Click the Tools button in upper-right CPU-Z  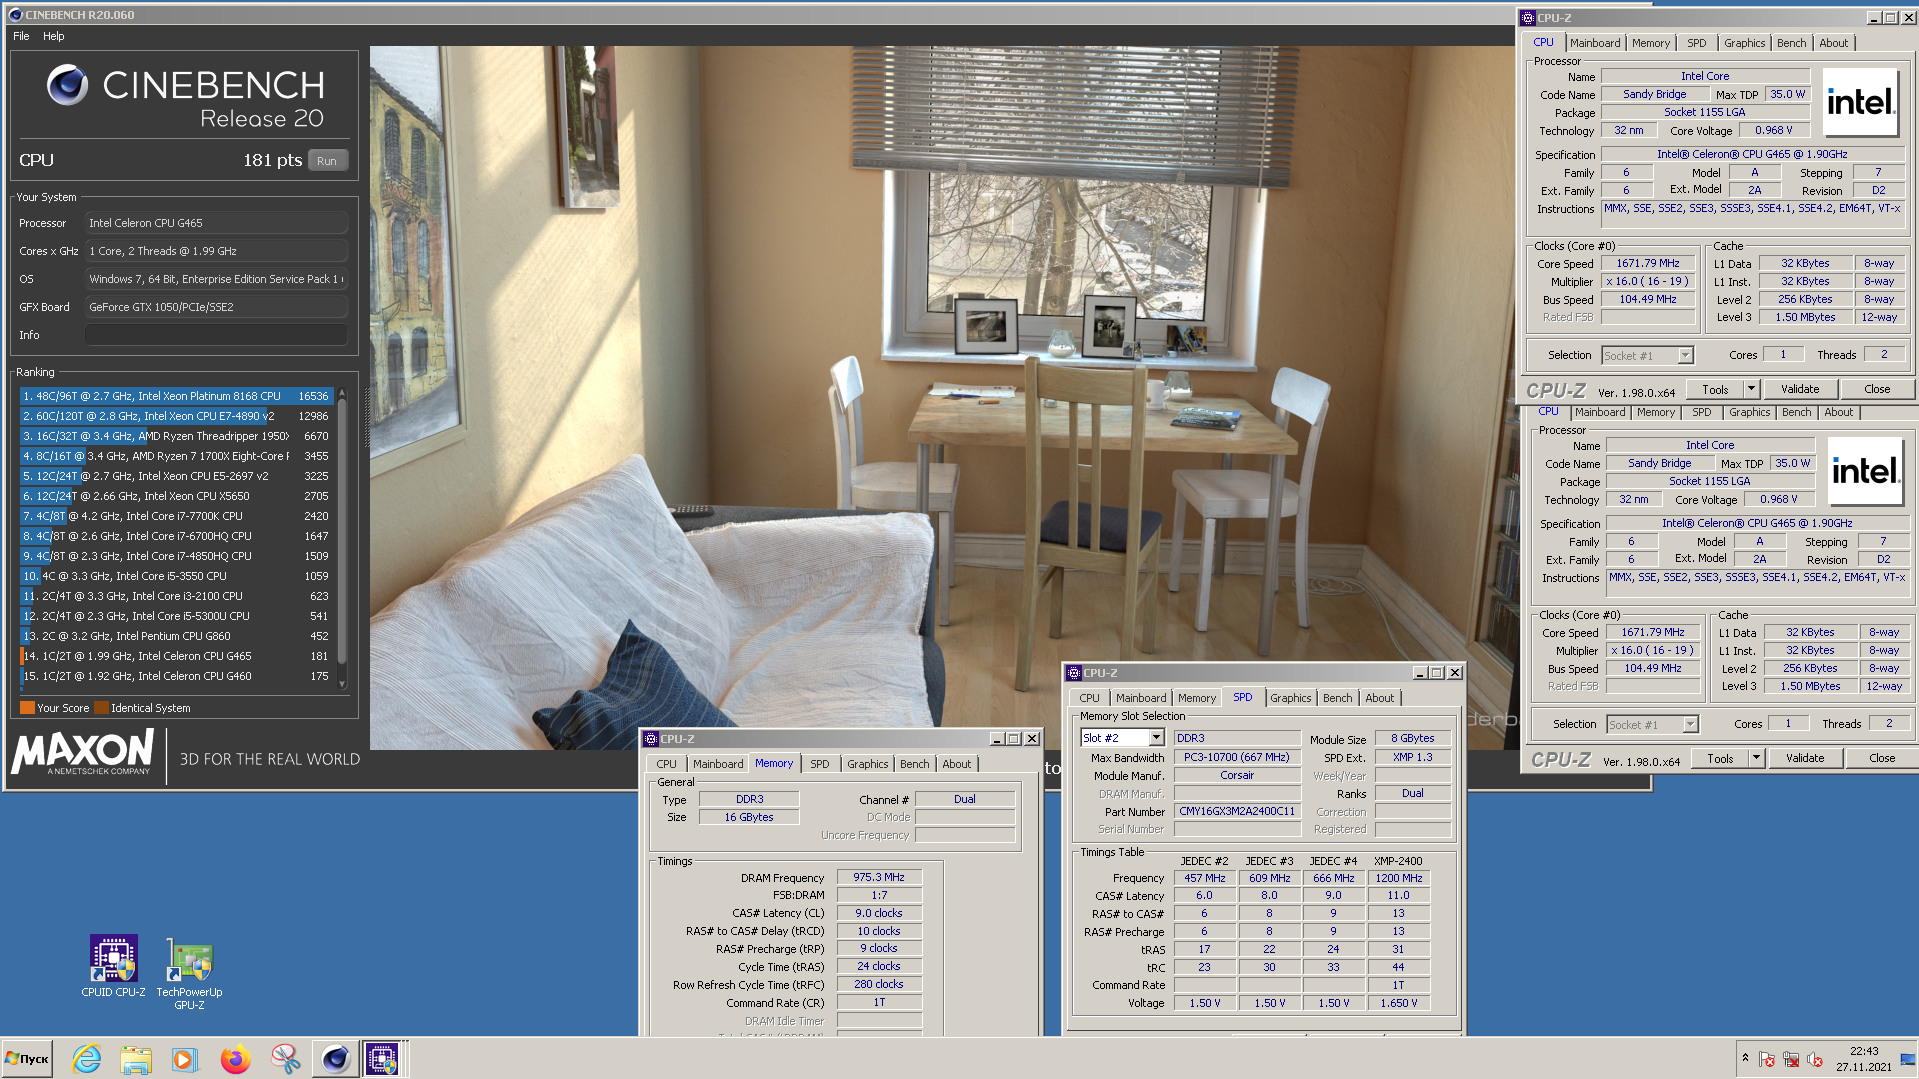1716,389
